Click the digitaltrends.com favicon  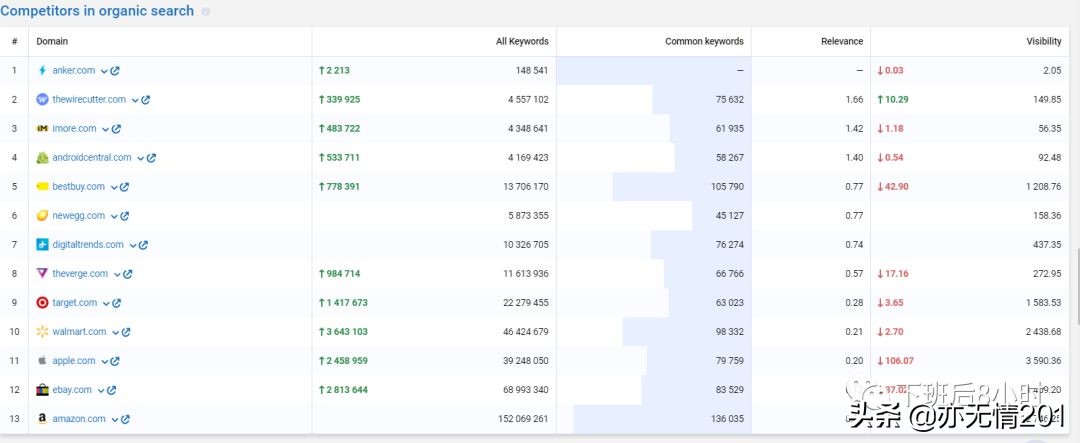click(42, 245)
